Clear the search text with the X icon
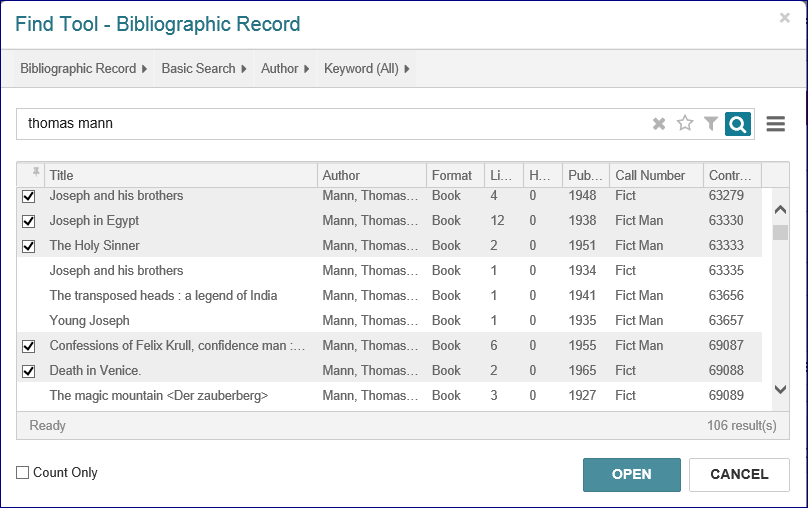Viewport: 808px width, 508px height. pyautogui.click(x=659, y=124)
